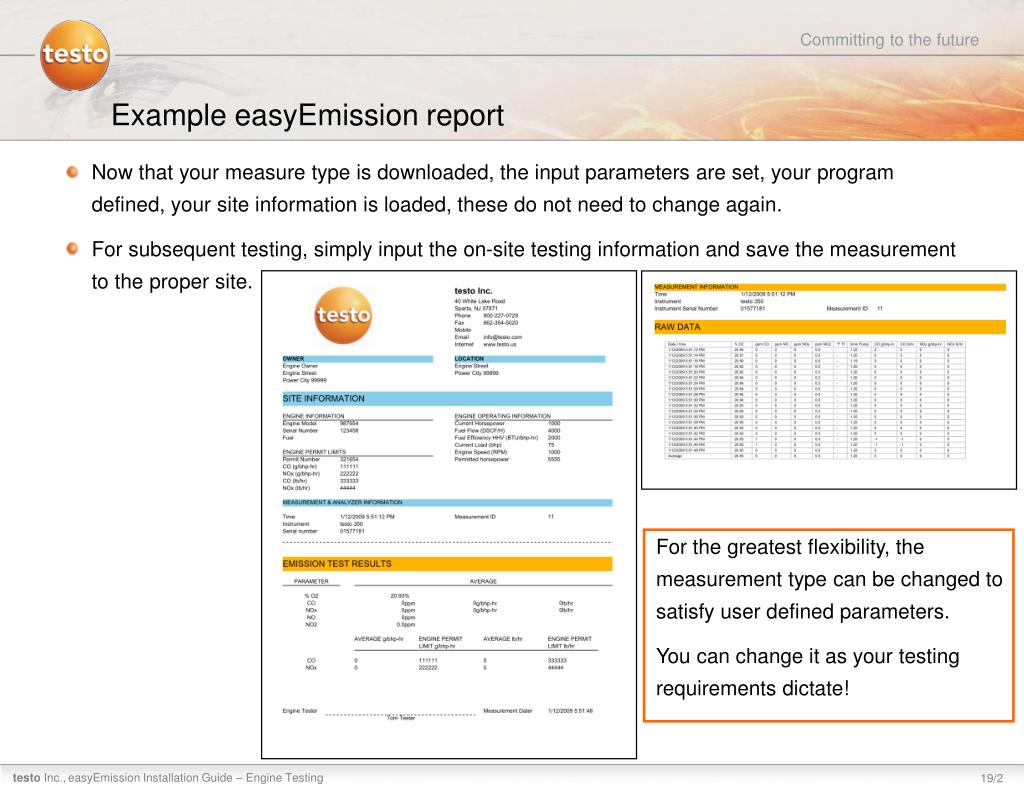Click the 'SITE INFORMATION' blue header bar
Viewport: 1024px width, 791px height.
click(447, 398)
